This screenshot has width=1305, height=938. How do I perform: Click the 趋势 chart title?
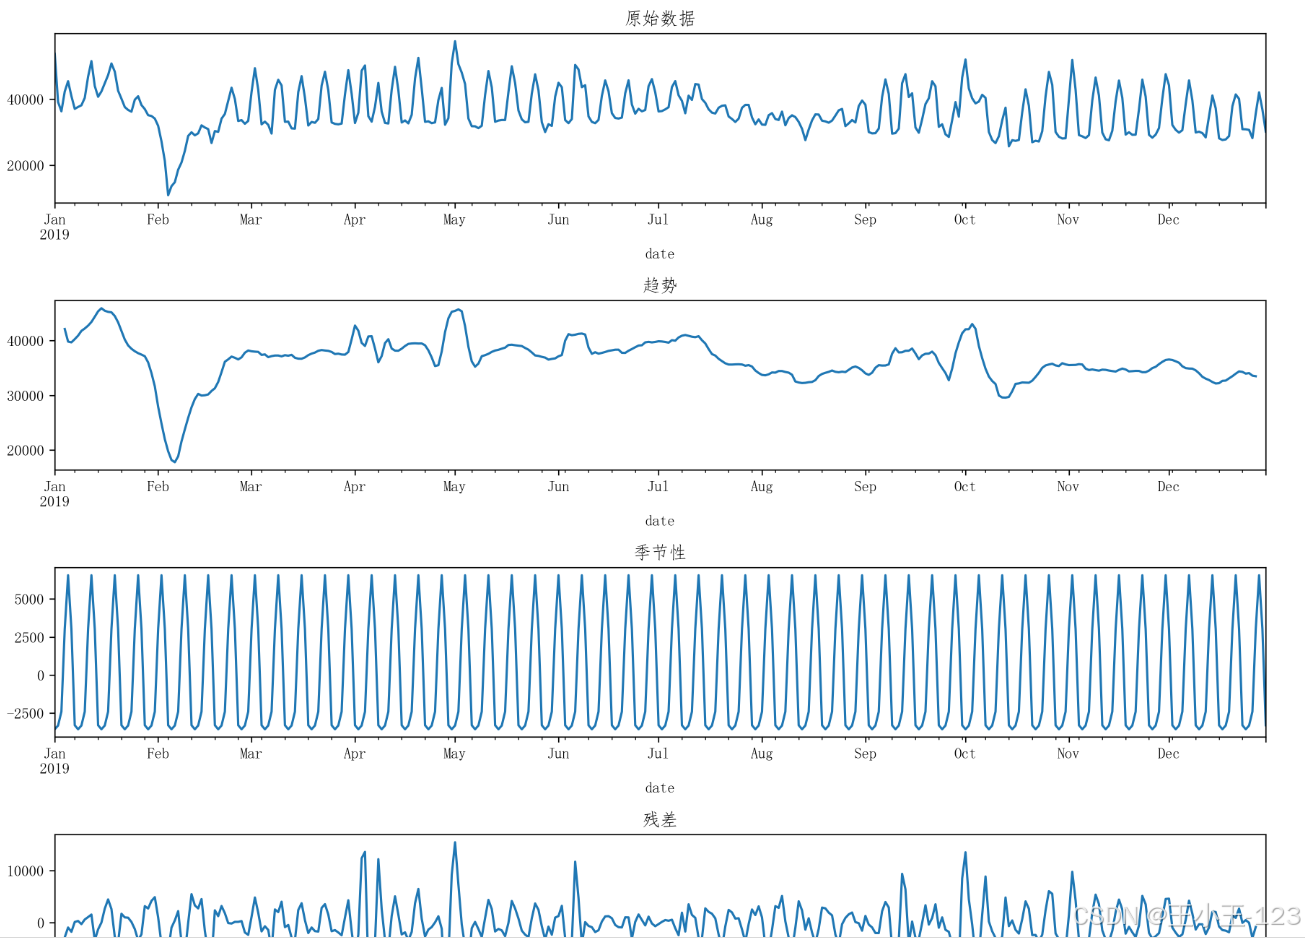pos(660,285)
